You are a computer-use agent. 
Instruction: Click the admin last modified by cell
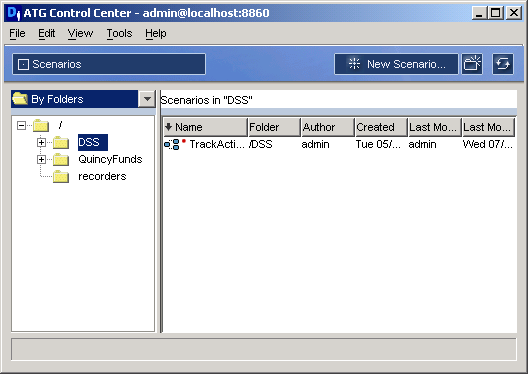coord(422,144)
